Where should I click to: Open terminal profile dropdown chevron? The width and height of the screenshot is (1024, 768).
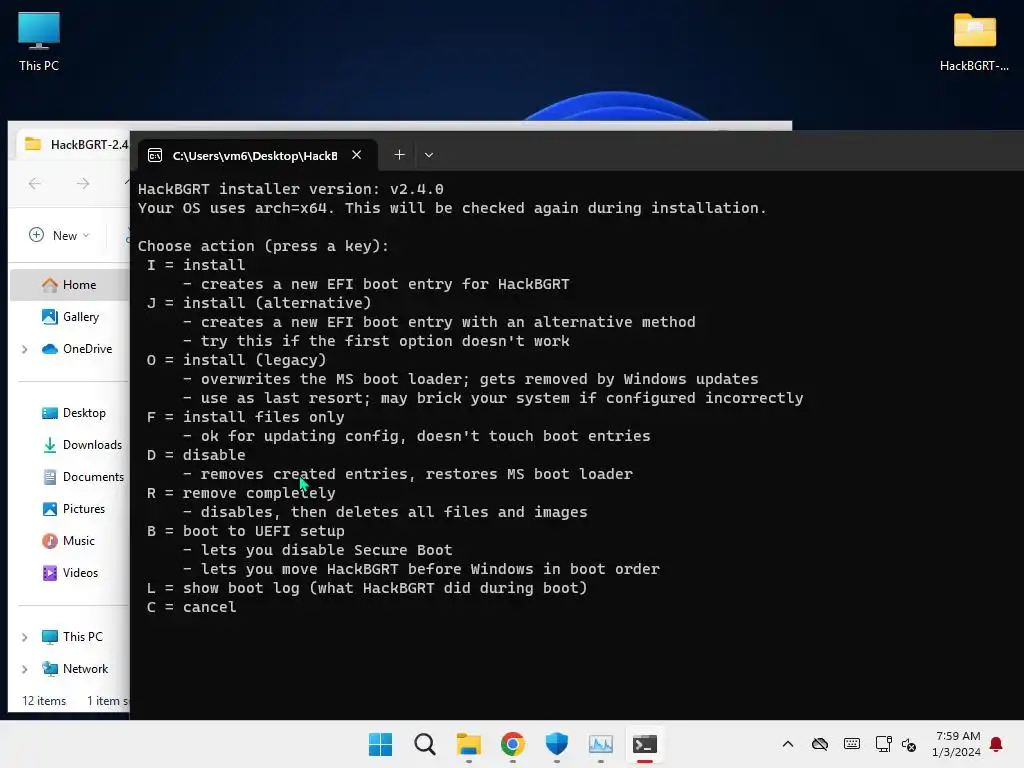[428, 155]
